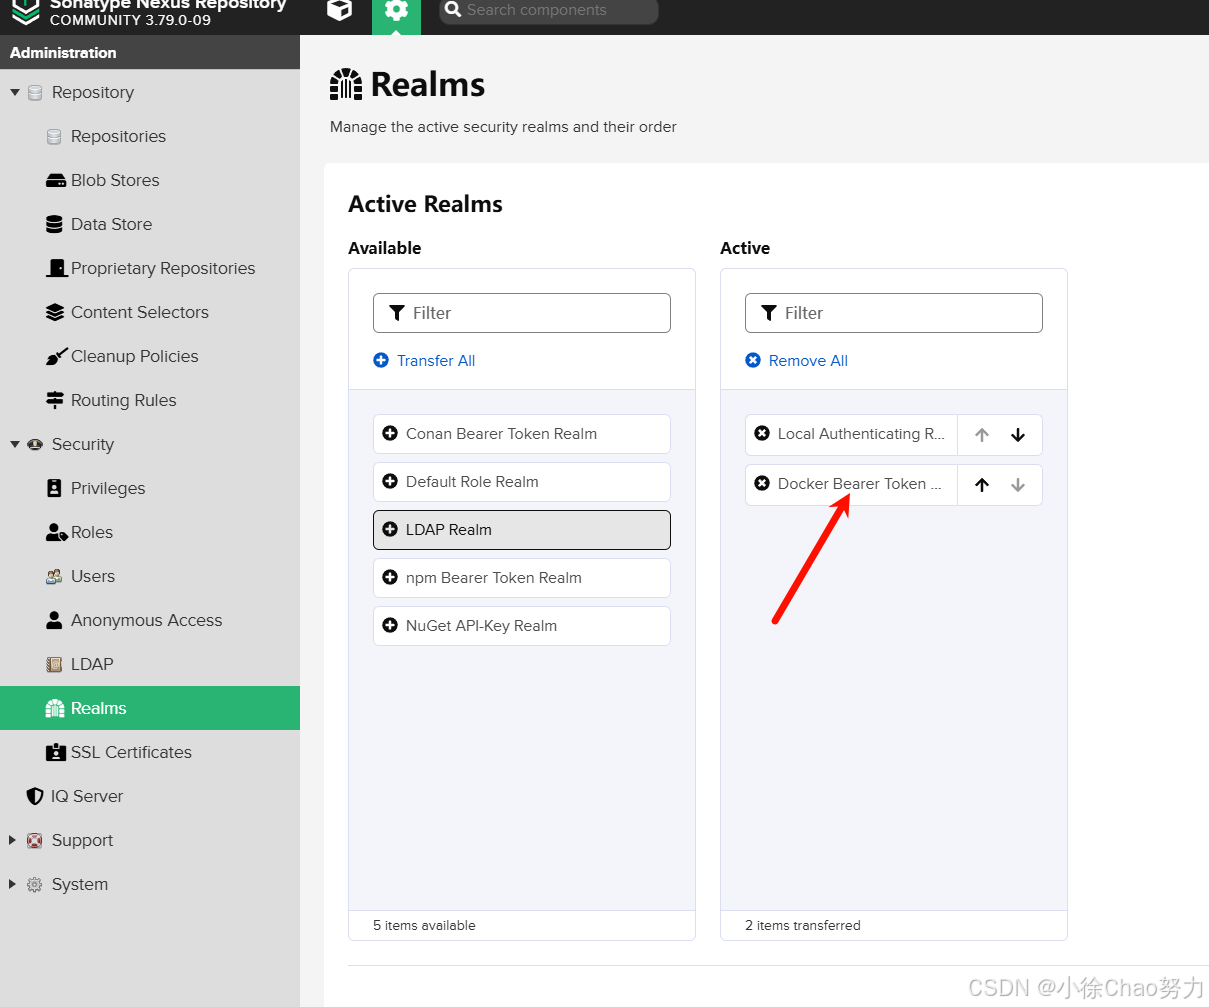1209x1007 pixels.
Task: Click plus icon beside NuGet API-Key Realm
Action: (390, 626)
